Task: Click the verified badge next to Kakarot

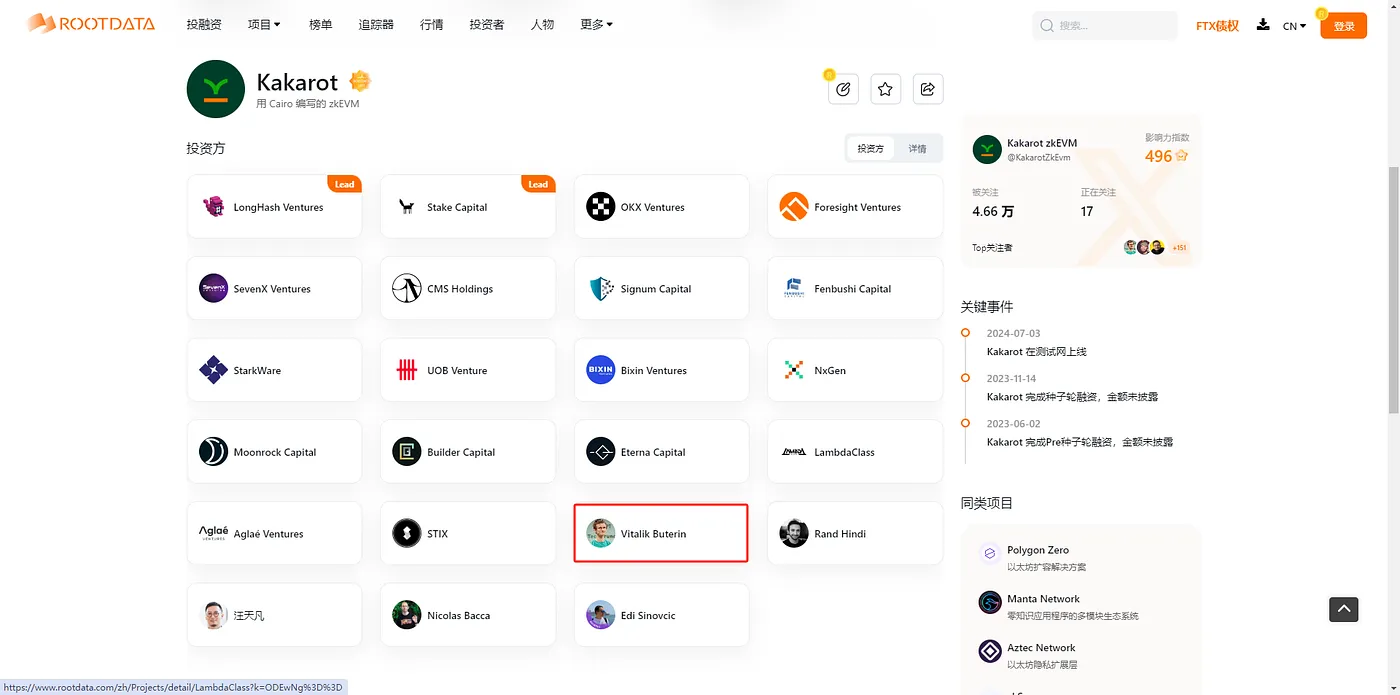Action: (360, 81)
